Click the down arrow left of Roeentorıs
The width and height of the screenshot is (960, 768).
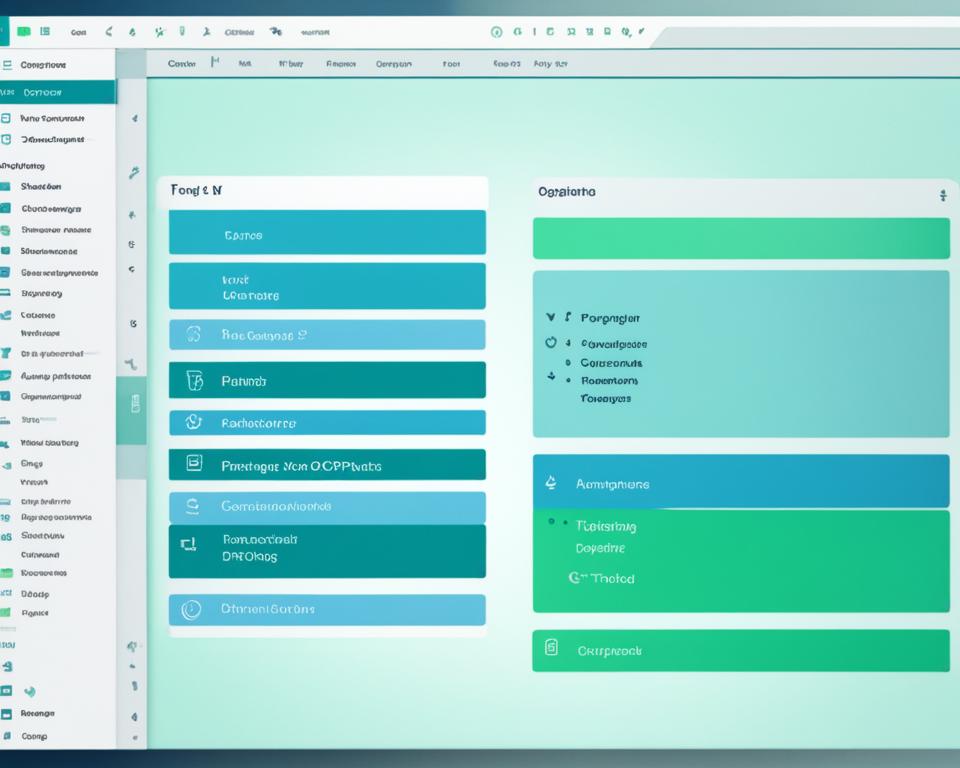[551, 375]
